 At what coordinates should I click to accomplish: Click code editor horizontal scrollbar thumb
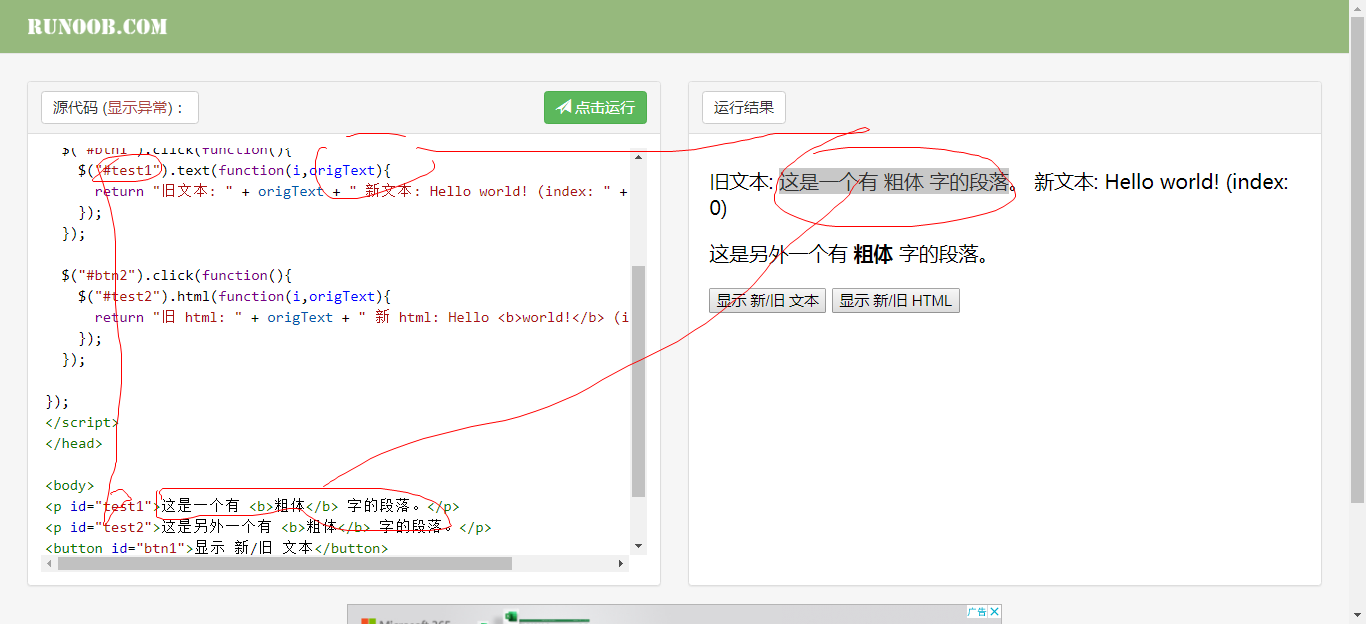(x=285, y=563)
